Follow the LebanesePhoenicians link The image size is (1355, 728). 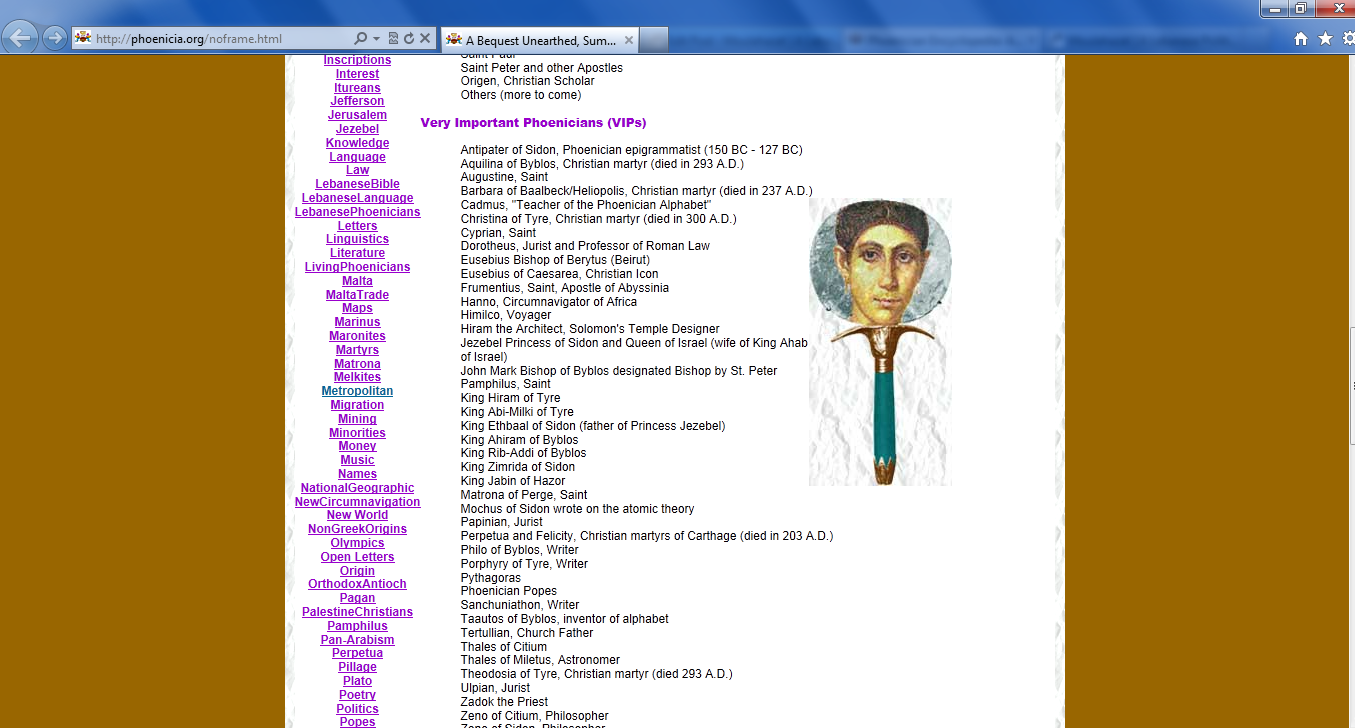pos(357,212)
